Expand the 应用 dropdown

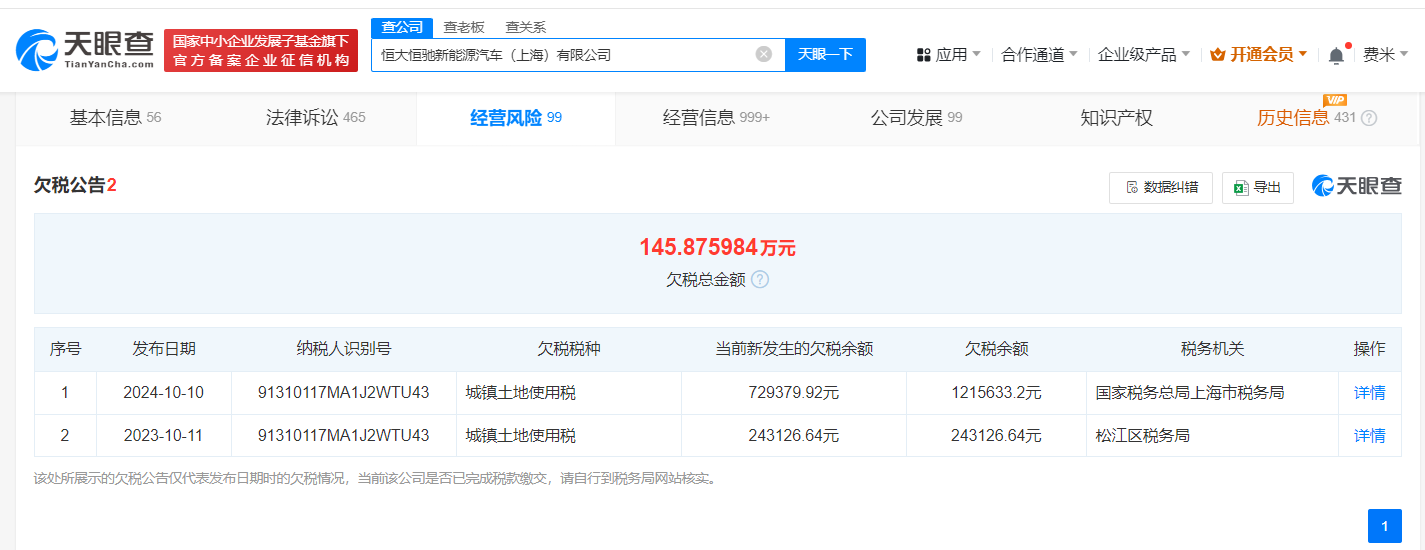coord(948,55)
